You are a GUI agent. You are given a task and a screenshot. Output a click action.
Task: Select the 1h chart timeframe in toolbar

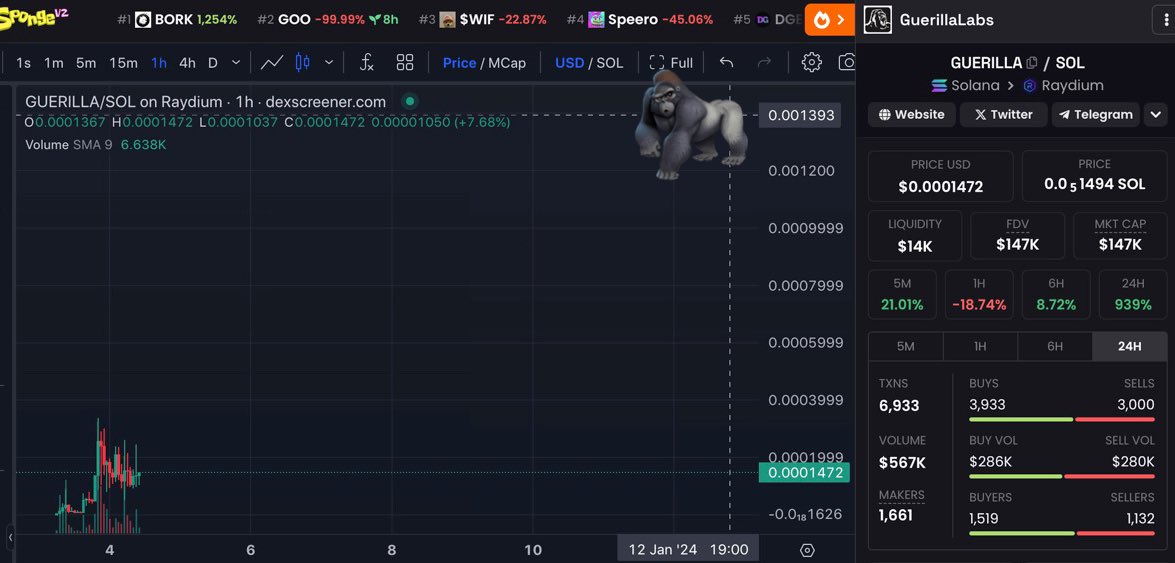pyautogui.click(x=159, y=63)
